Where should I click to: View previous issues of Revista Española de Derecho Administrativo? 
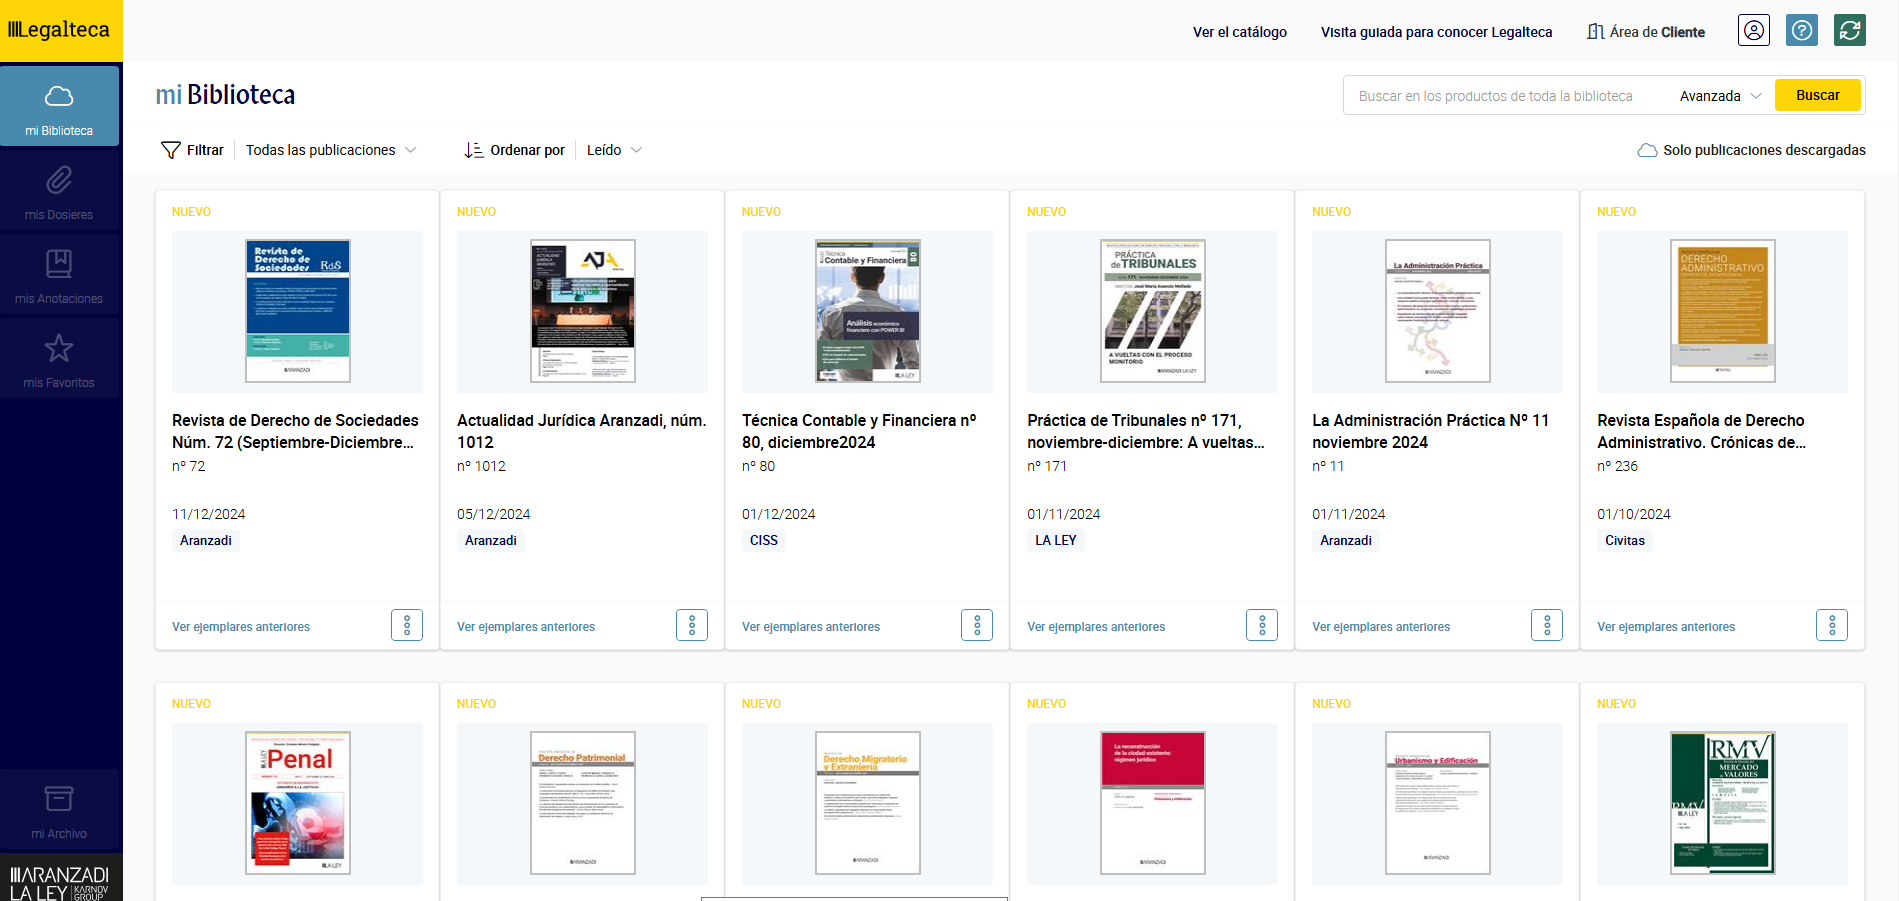1666,627
